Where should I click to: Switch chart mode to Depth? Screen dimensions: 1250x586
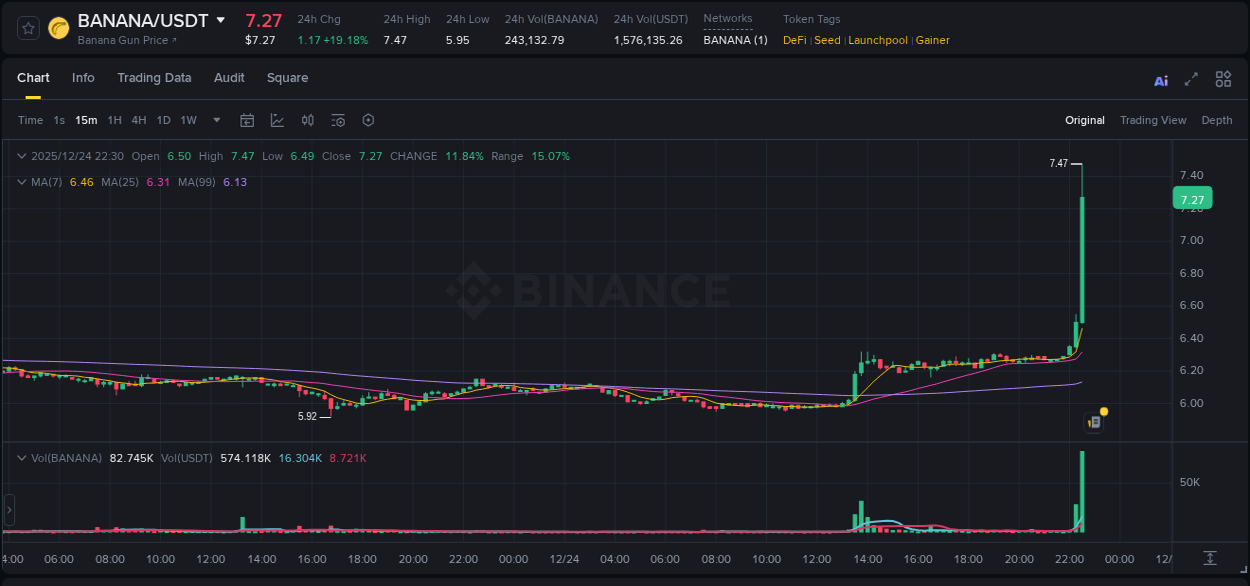point(1216,120)
